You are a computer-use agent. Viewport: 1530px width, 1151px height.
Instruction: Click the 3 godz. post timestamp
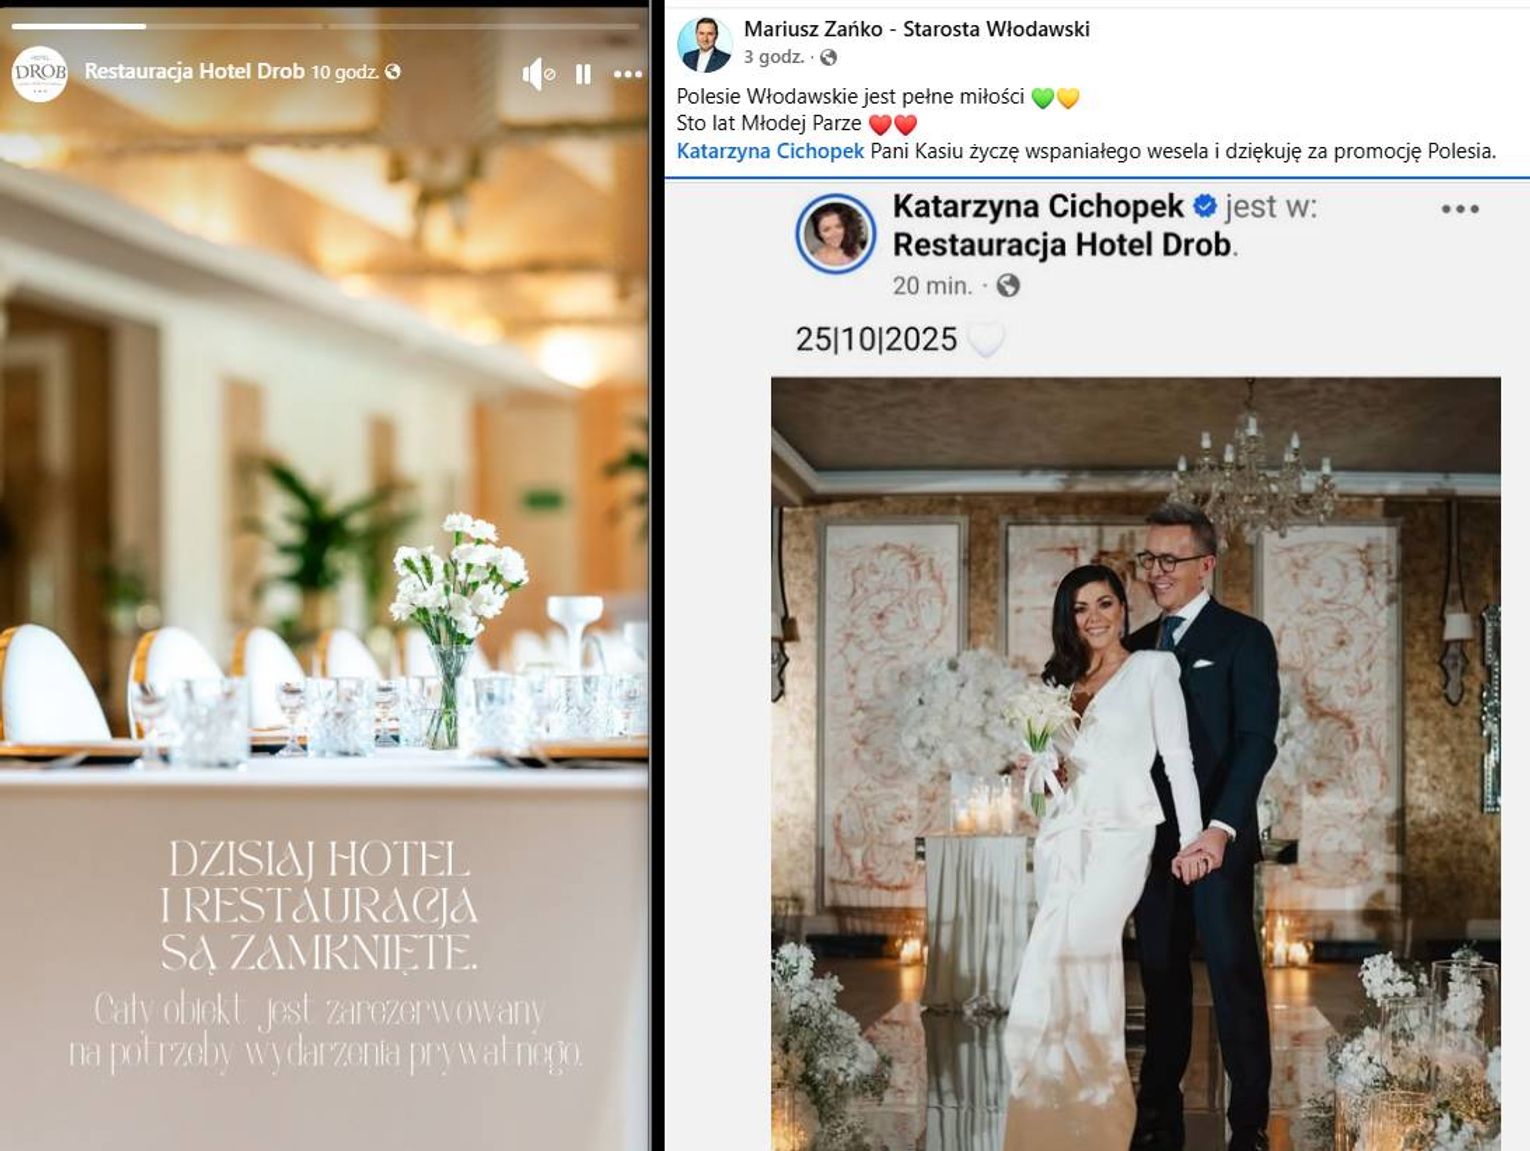click(x=773, y=57)
